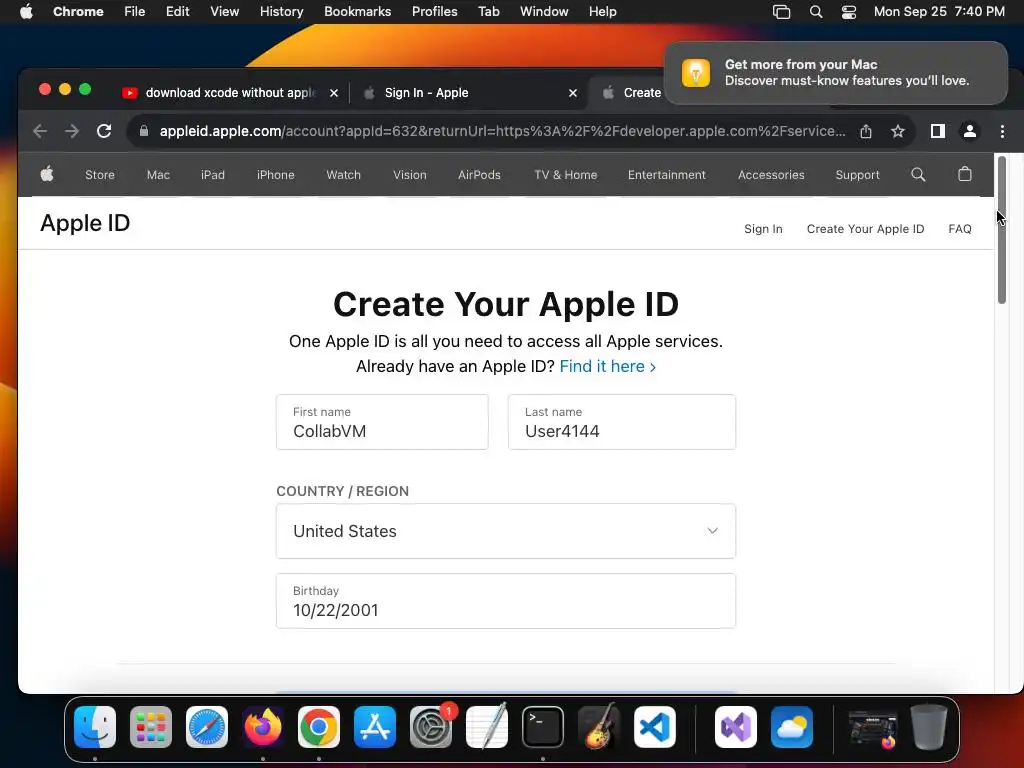Open the Trash in the dock
The image size is (1024, 768).
point(929,727)
